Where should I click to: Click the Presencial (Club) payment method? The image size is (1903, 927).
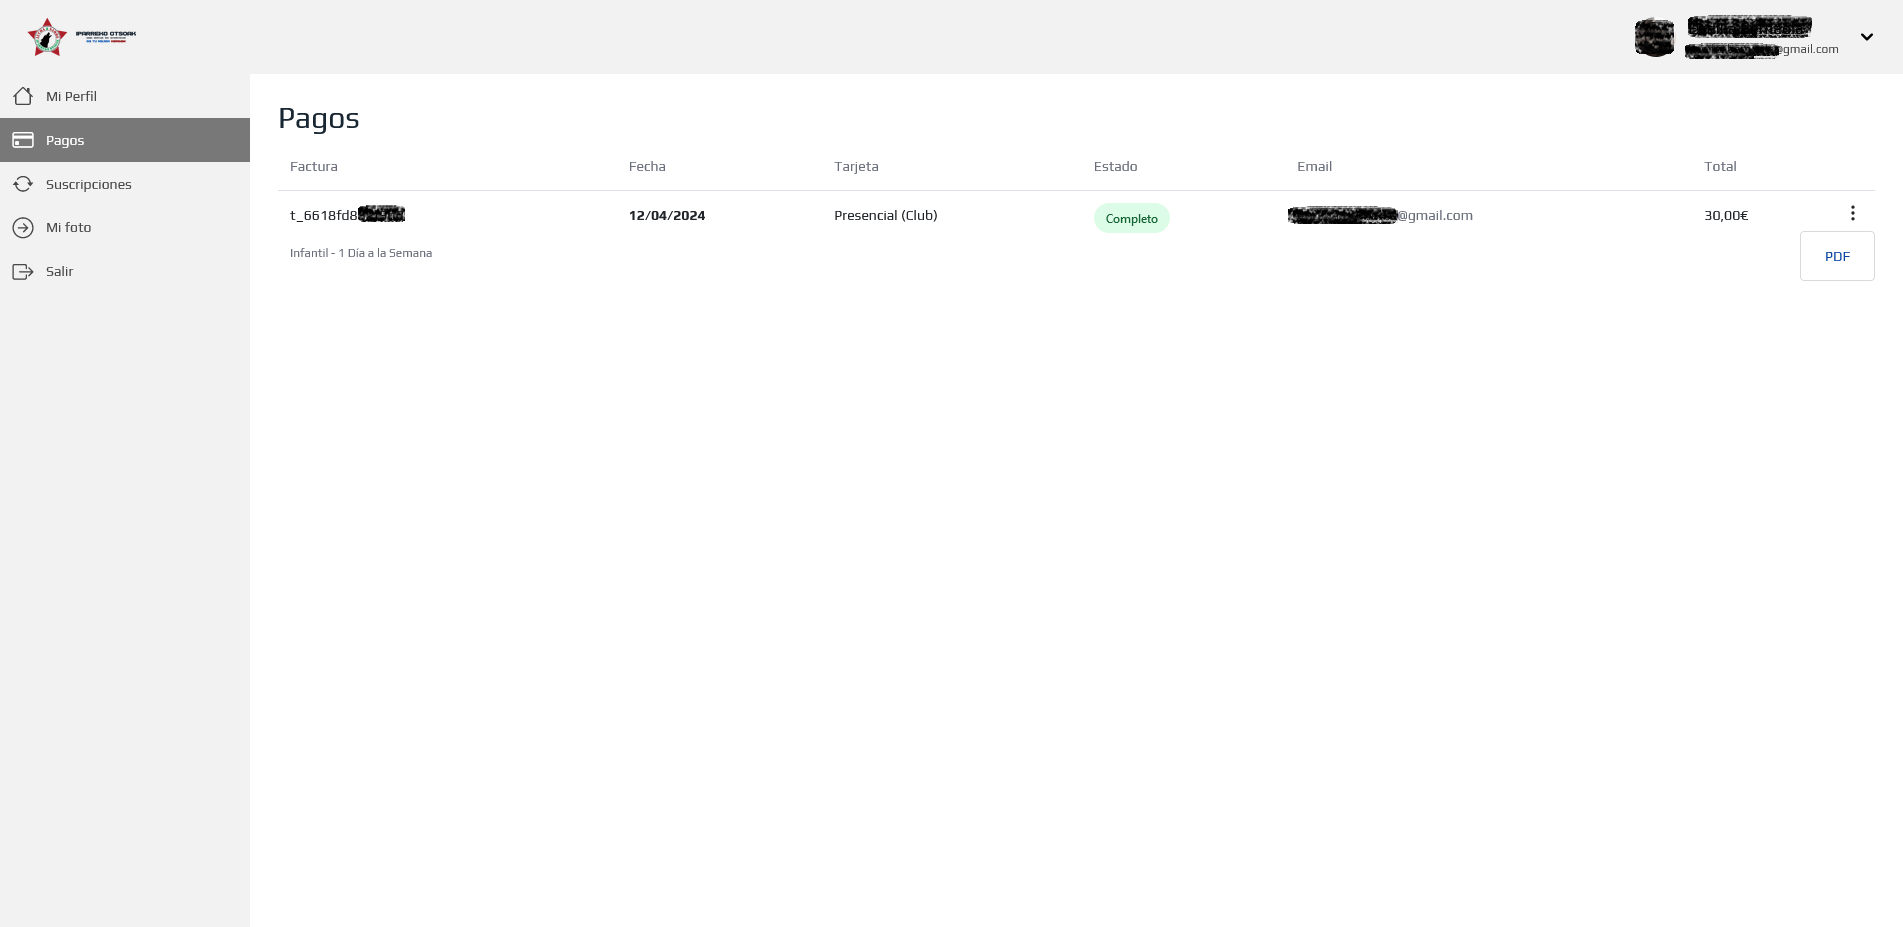click(x=885, y=216)
